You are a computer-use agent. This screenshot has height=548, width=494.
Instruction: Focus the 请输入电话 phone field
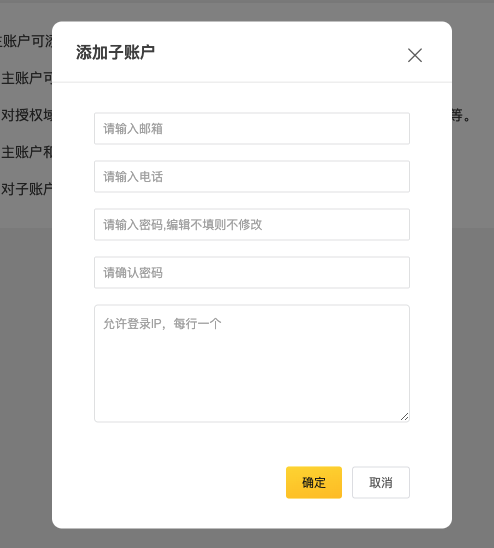252,176
